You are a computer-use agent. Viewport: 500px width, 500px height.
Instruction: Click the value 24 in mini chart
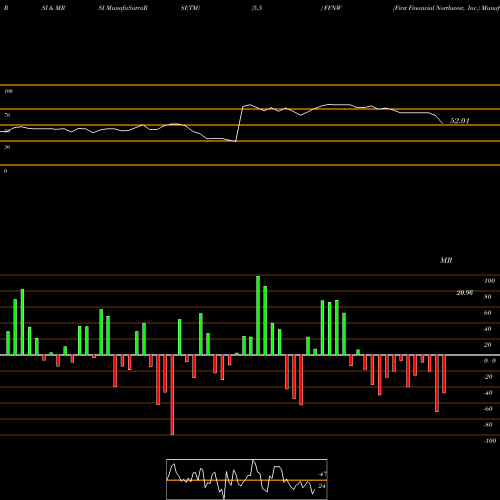(x=322, y=486)
